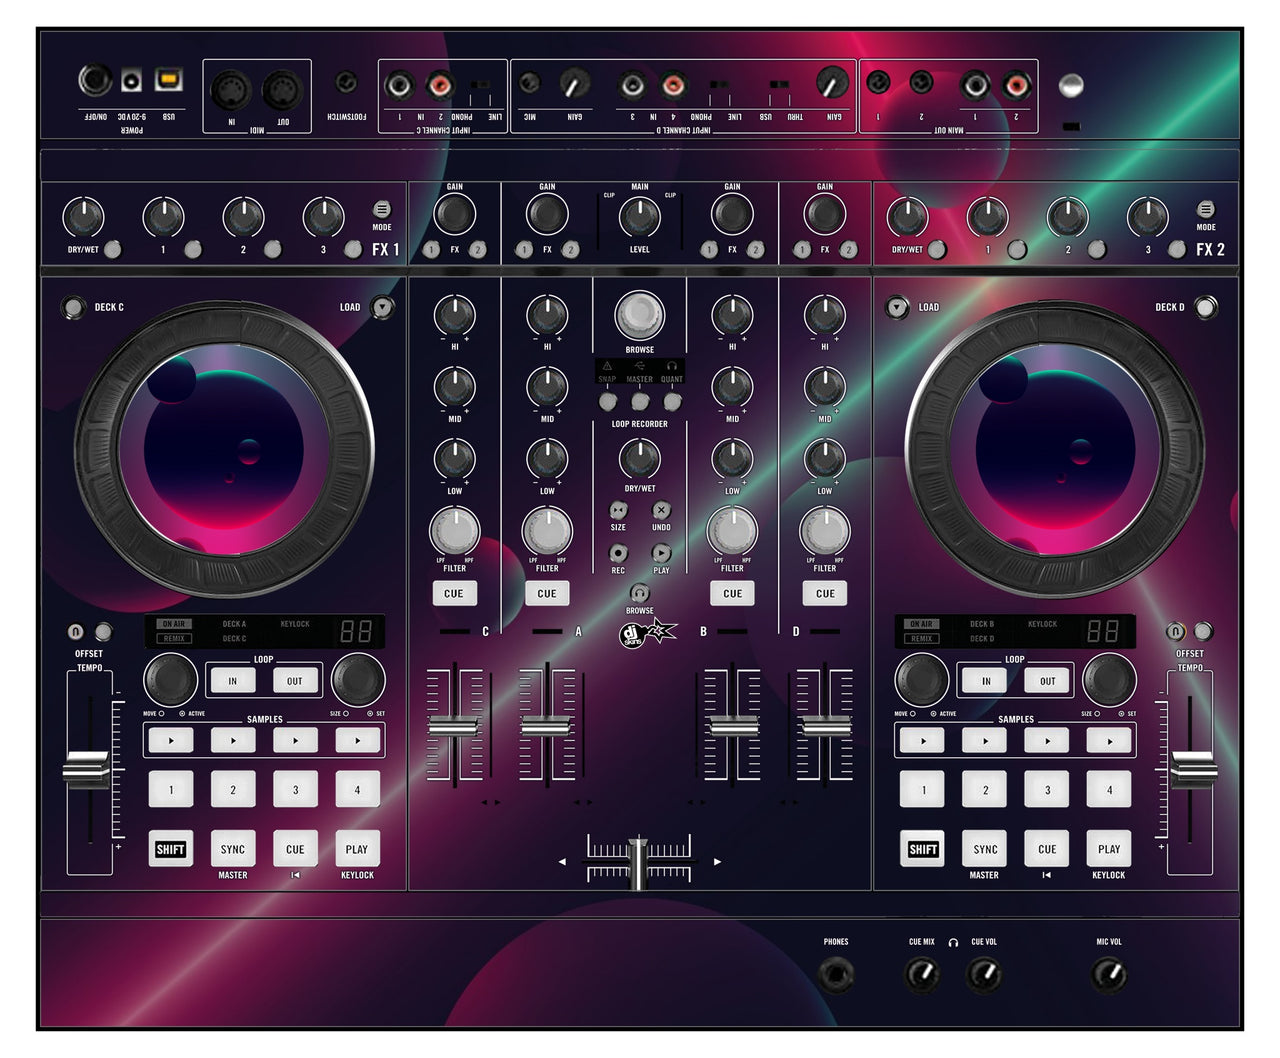Viewport: 1280px width, 1058px height.
Task: Click the Deck D tempo fader
Action: (1194, 770)
